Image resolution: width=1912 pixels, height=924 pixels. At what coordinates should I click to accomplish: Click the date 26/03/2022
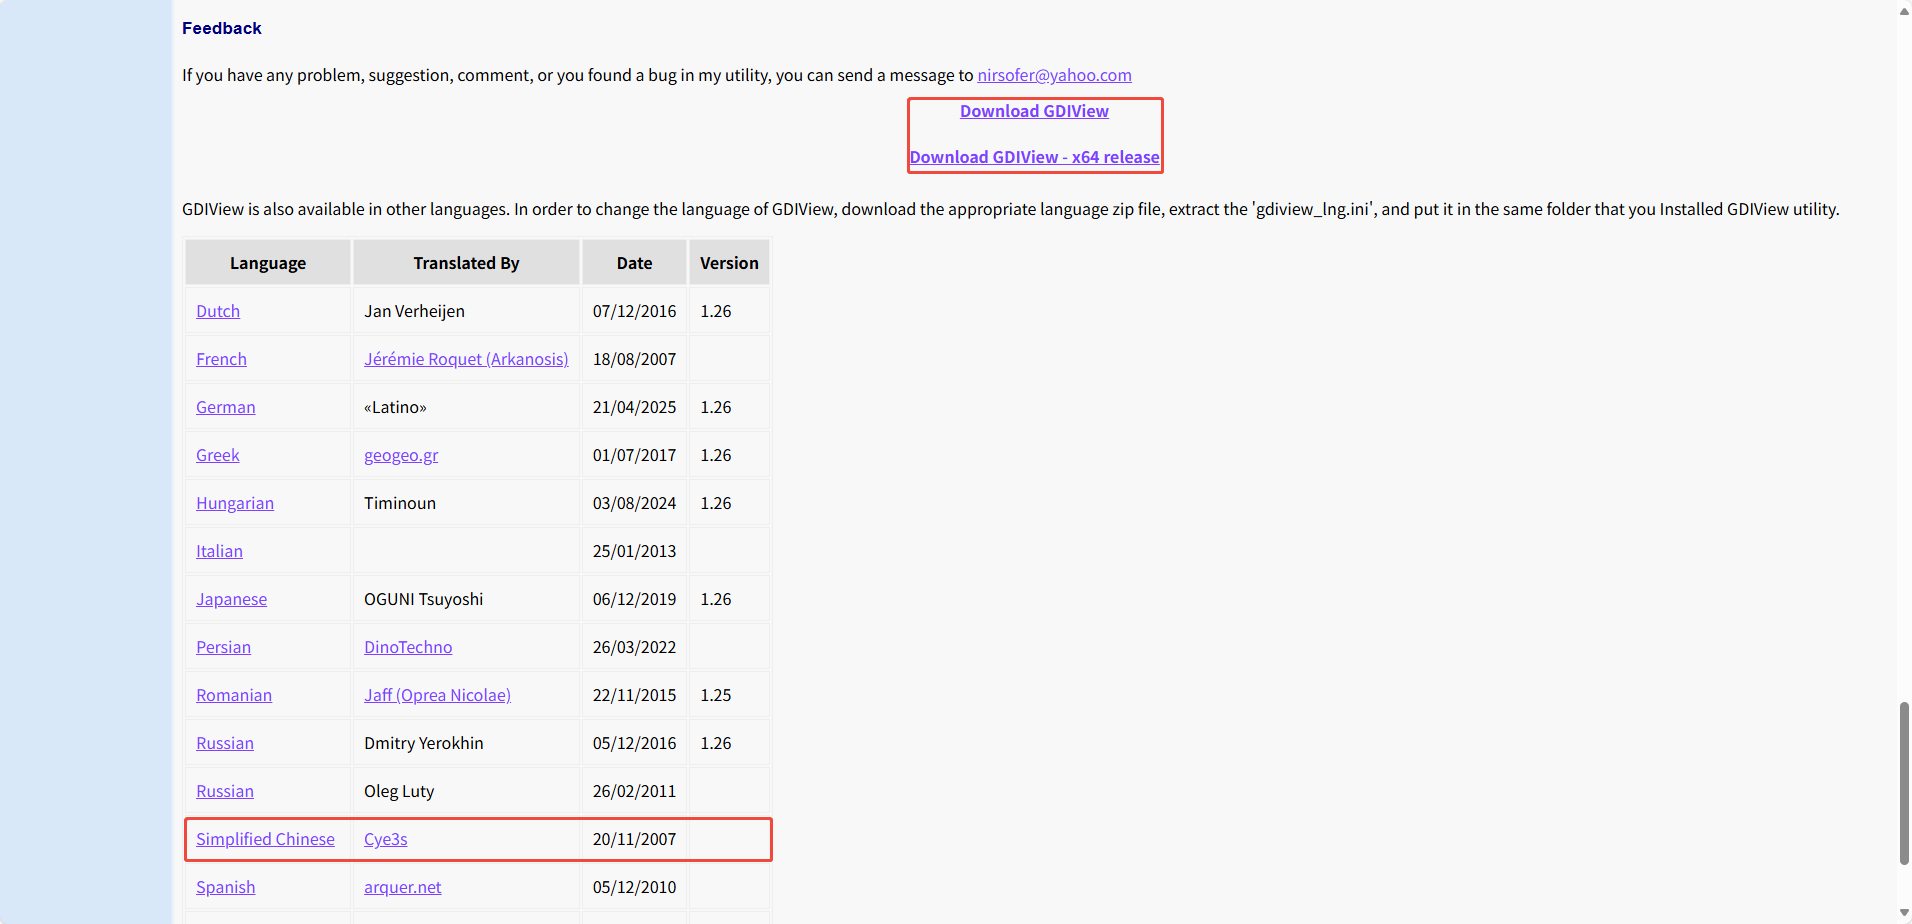tap(634, 647)
